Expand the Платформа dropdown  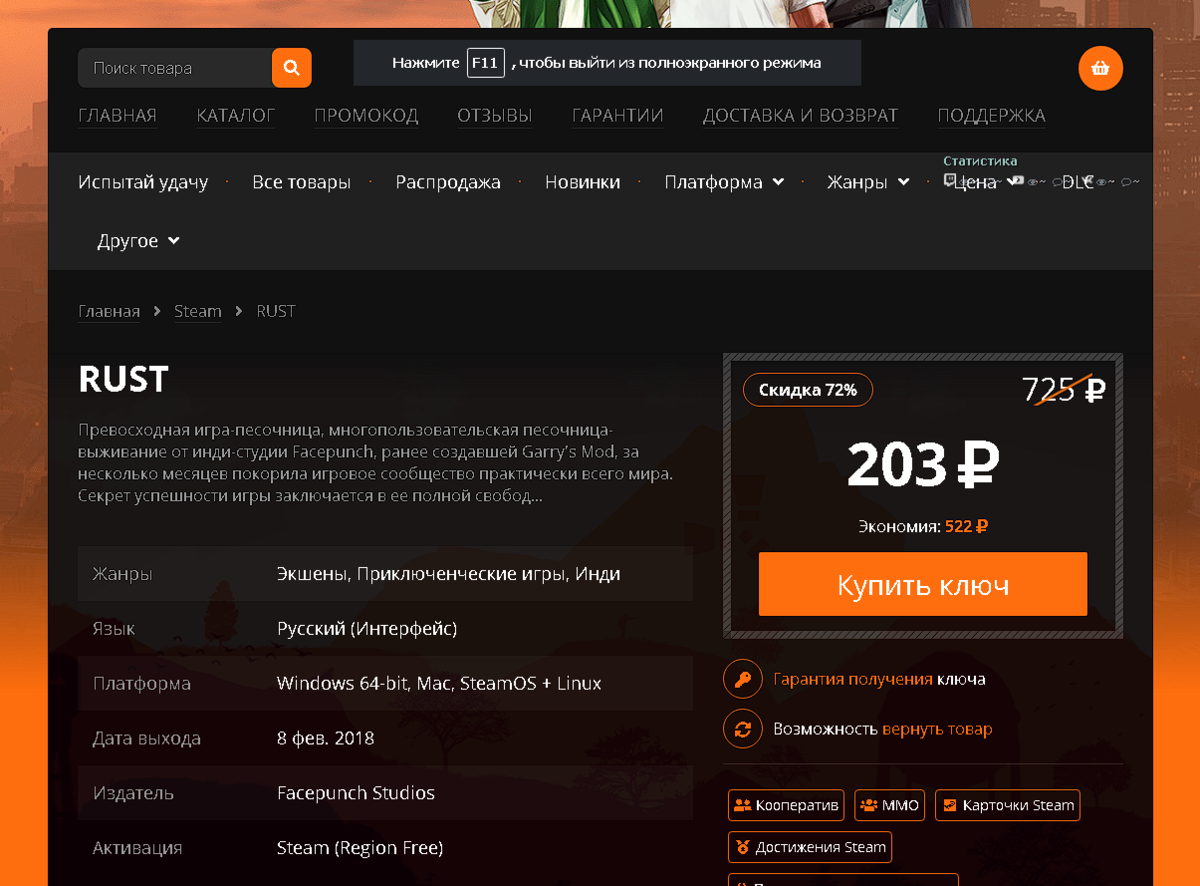[724, 182]
